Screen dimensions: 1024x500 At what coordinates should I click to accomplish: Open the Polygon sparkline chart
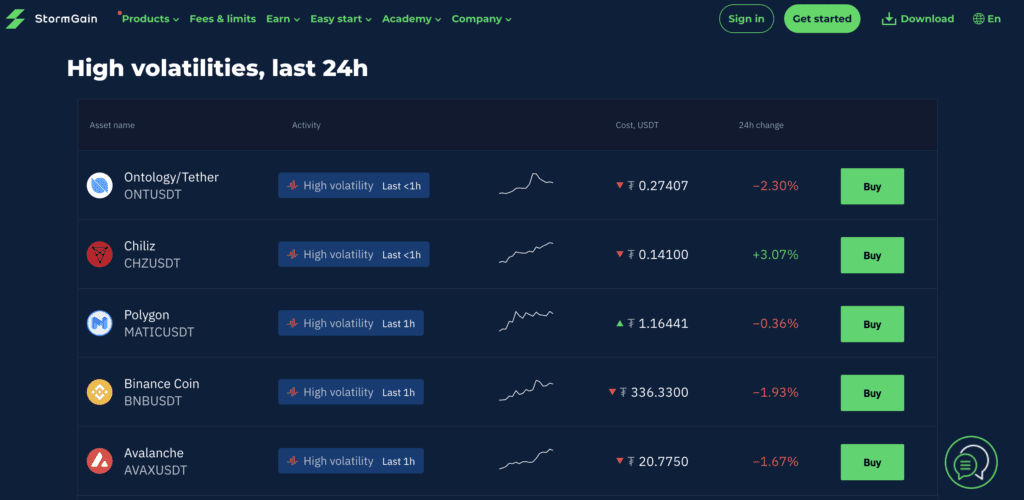526,321
